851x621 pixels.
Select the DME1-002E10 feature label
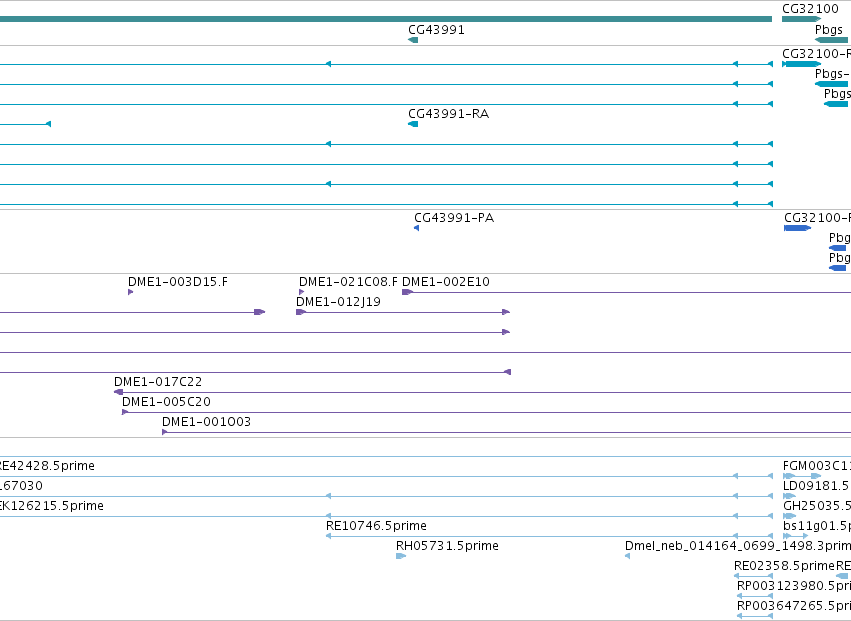coord(446,282)
